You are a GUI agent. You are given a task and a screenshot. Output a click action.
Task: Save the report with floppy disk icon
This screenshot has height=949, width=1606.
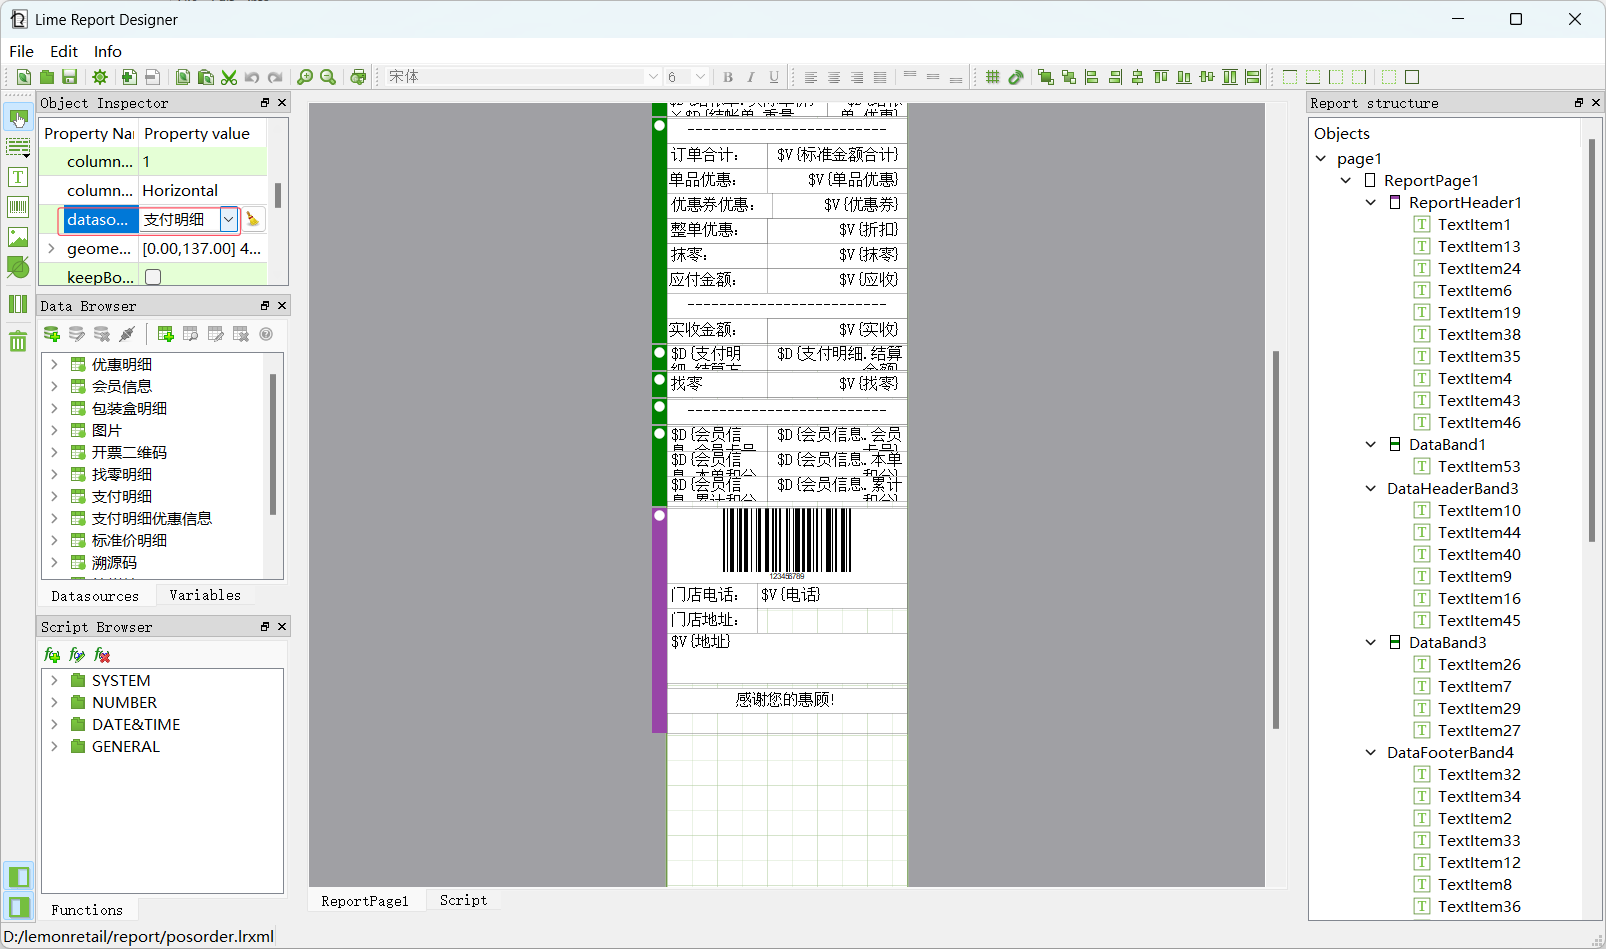69,77
